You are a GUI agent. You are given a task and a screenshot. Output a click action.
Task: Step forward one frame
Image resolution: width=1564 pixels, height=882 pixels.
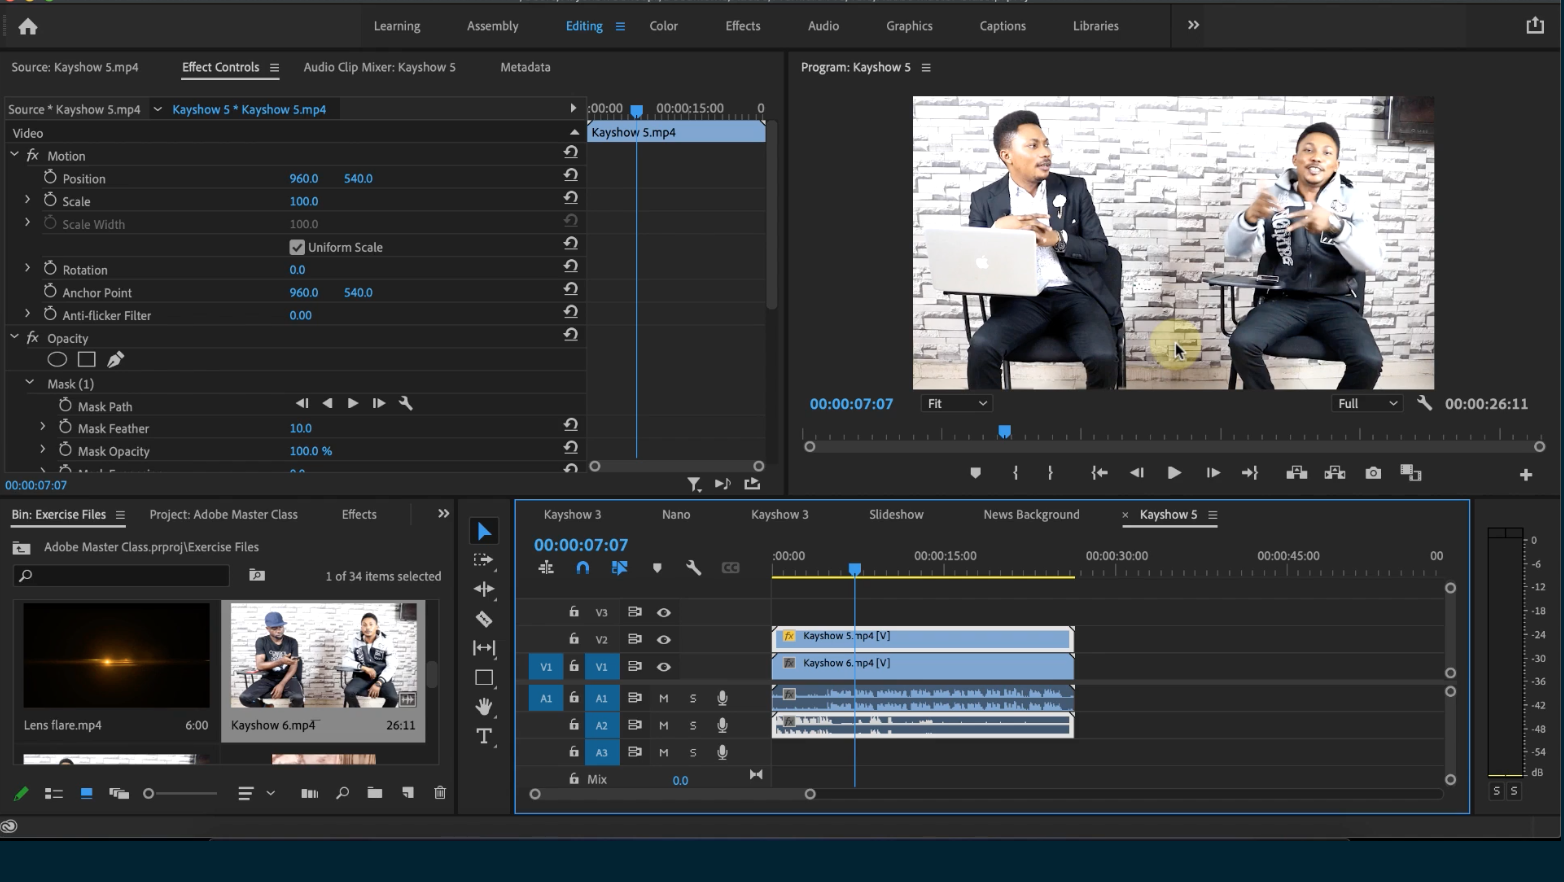[x=1213, y=473]
